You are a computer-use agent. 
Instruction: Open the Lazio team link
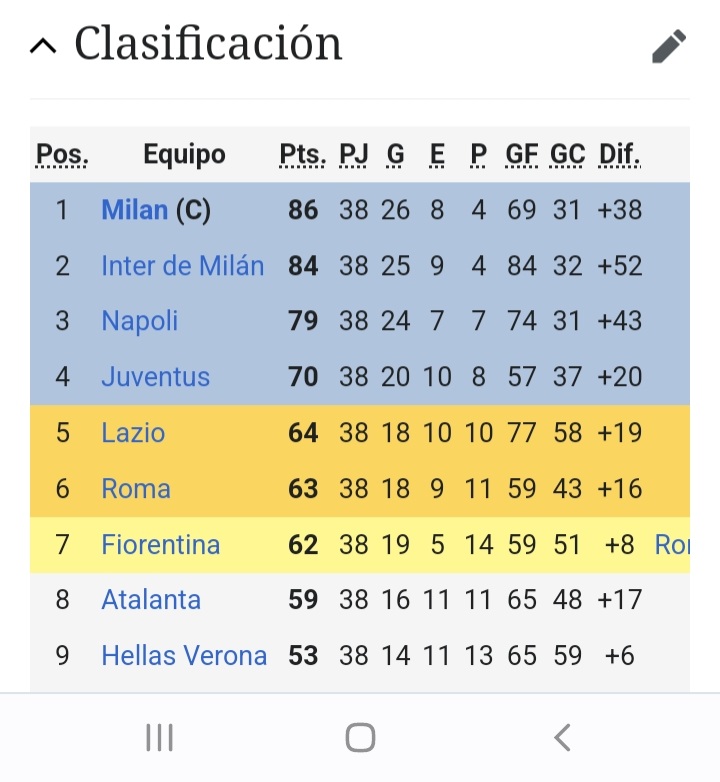[133, 432]
